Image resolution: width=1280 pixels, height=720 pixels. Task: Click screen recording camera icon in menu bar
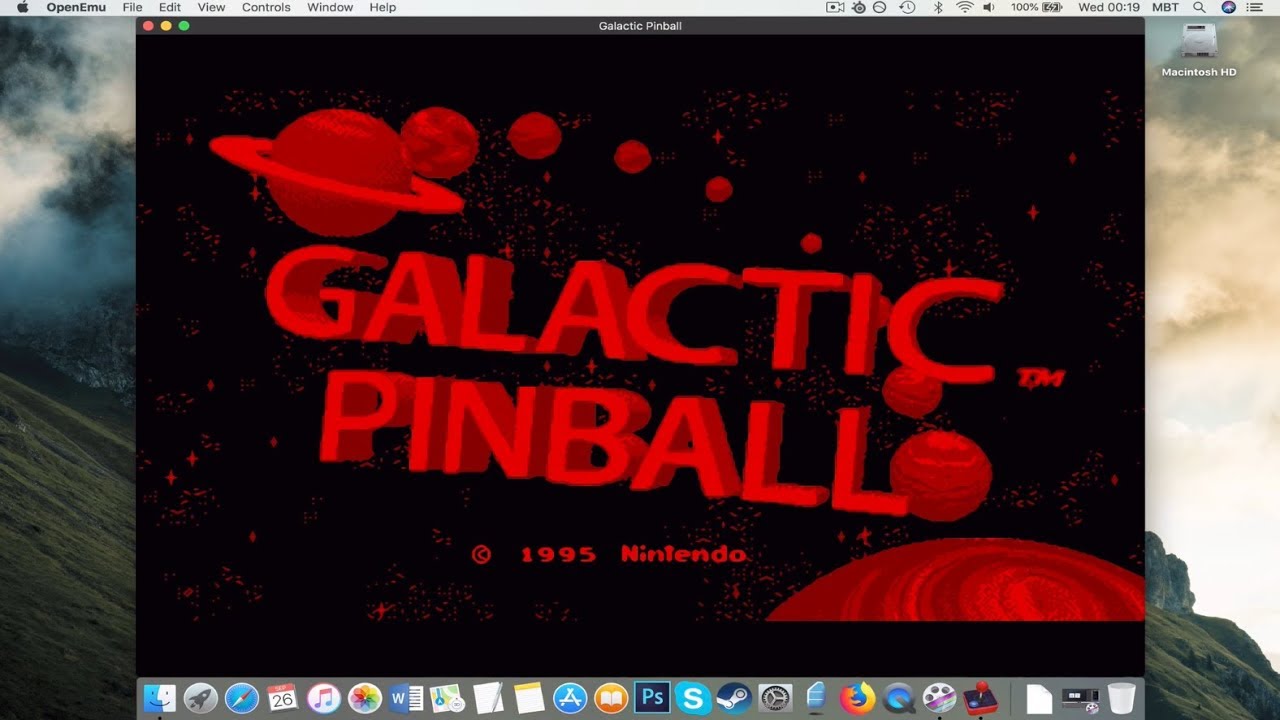[x=835, y=7]
